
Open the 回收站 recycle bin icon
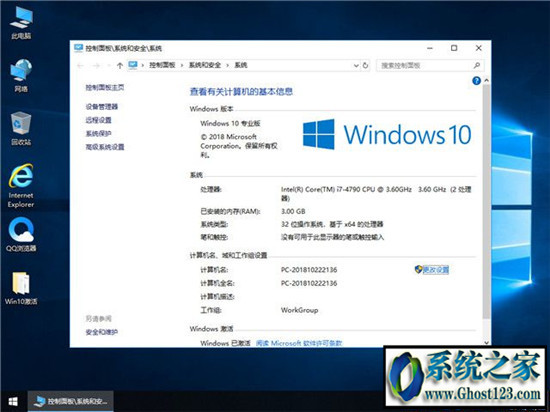pos(21,128)
